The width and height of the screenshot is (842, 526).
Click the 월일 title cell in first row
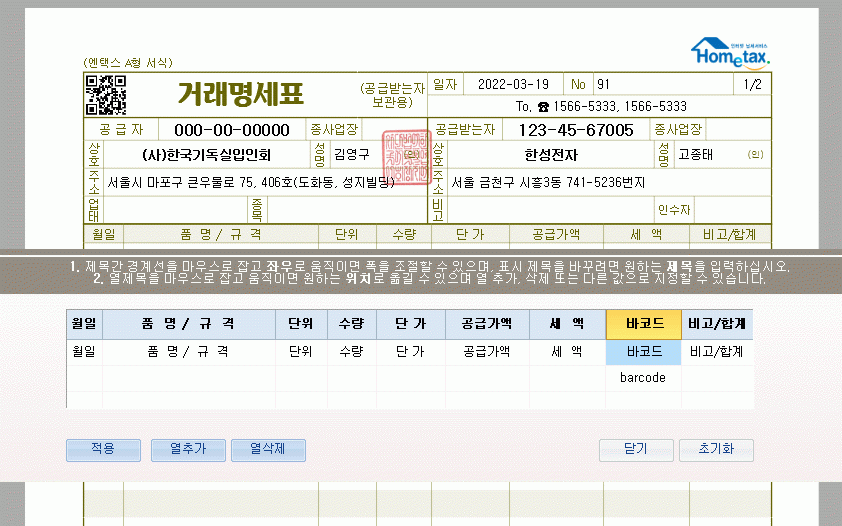[84, 352]
